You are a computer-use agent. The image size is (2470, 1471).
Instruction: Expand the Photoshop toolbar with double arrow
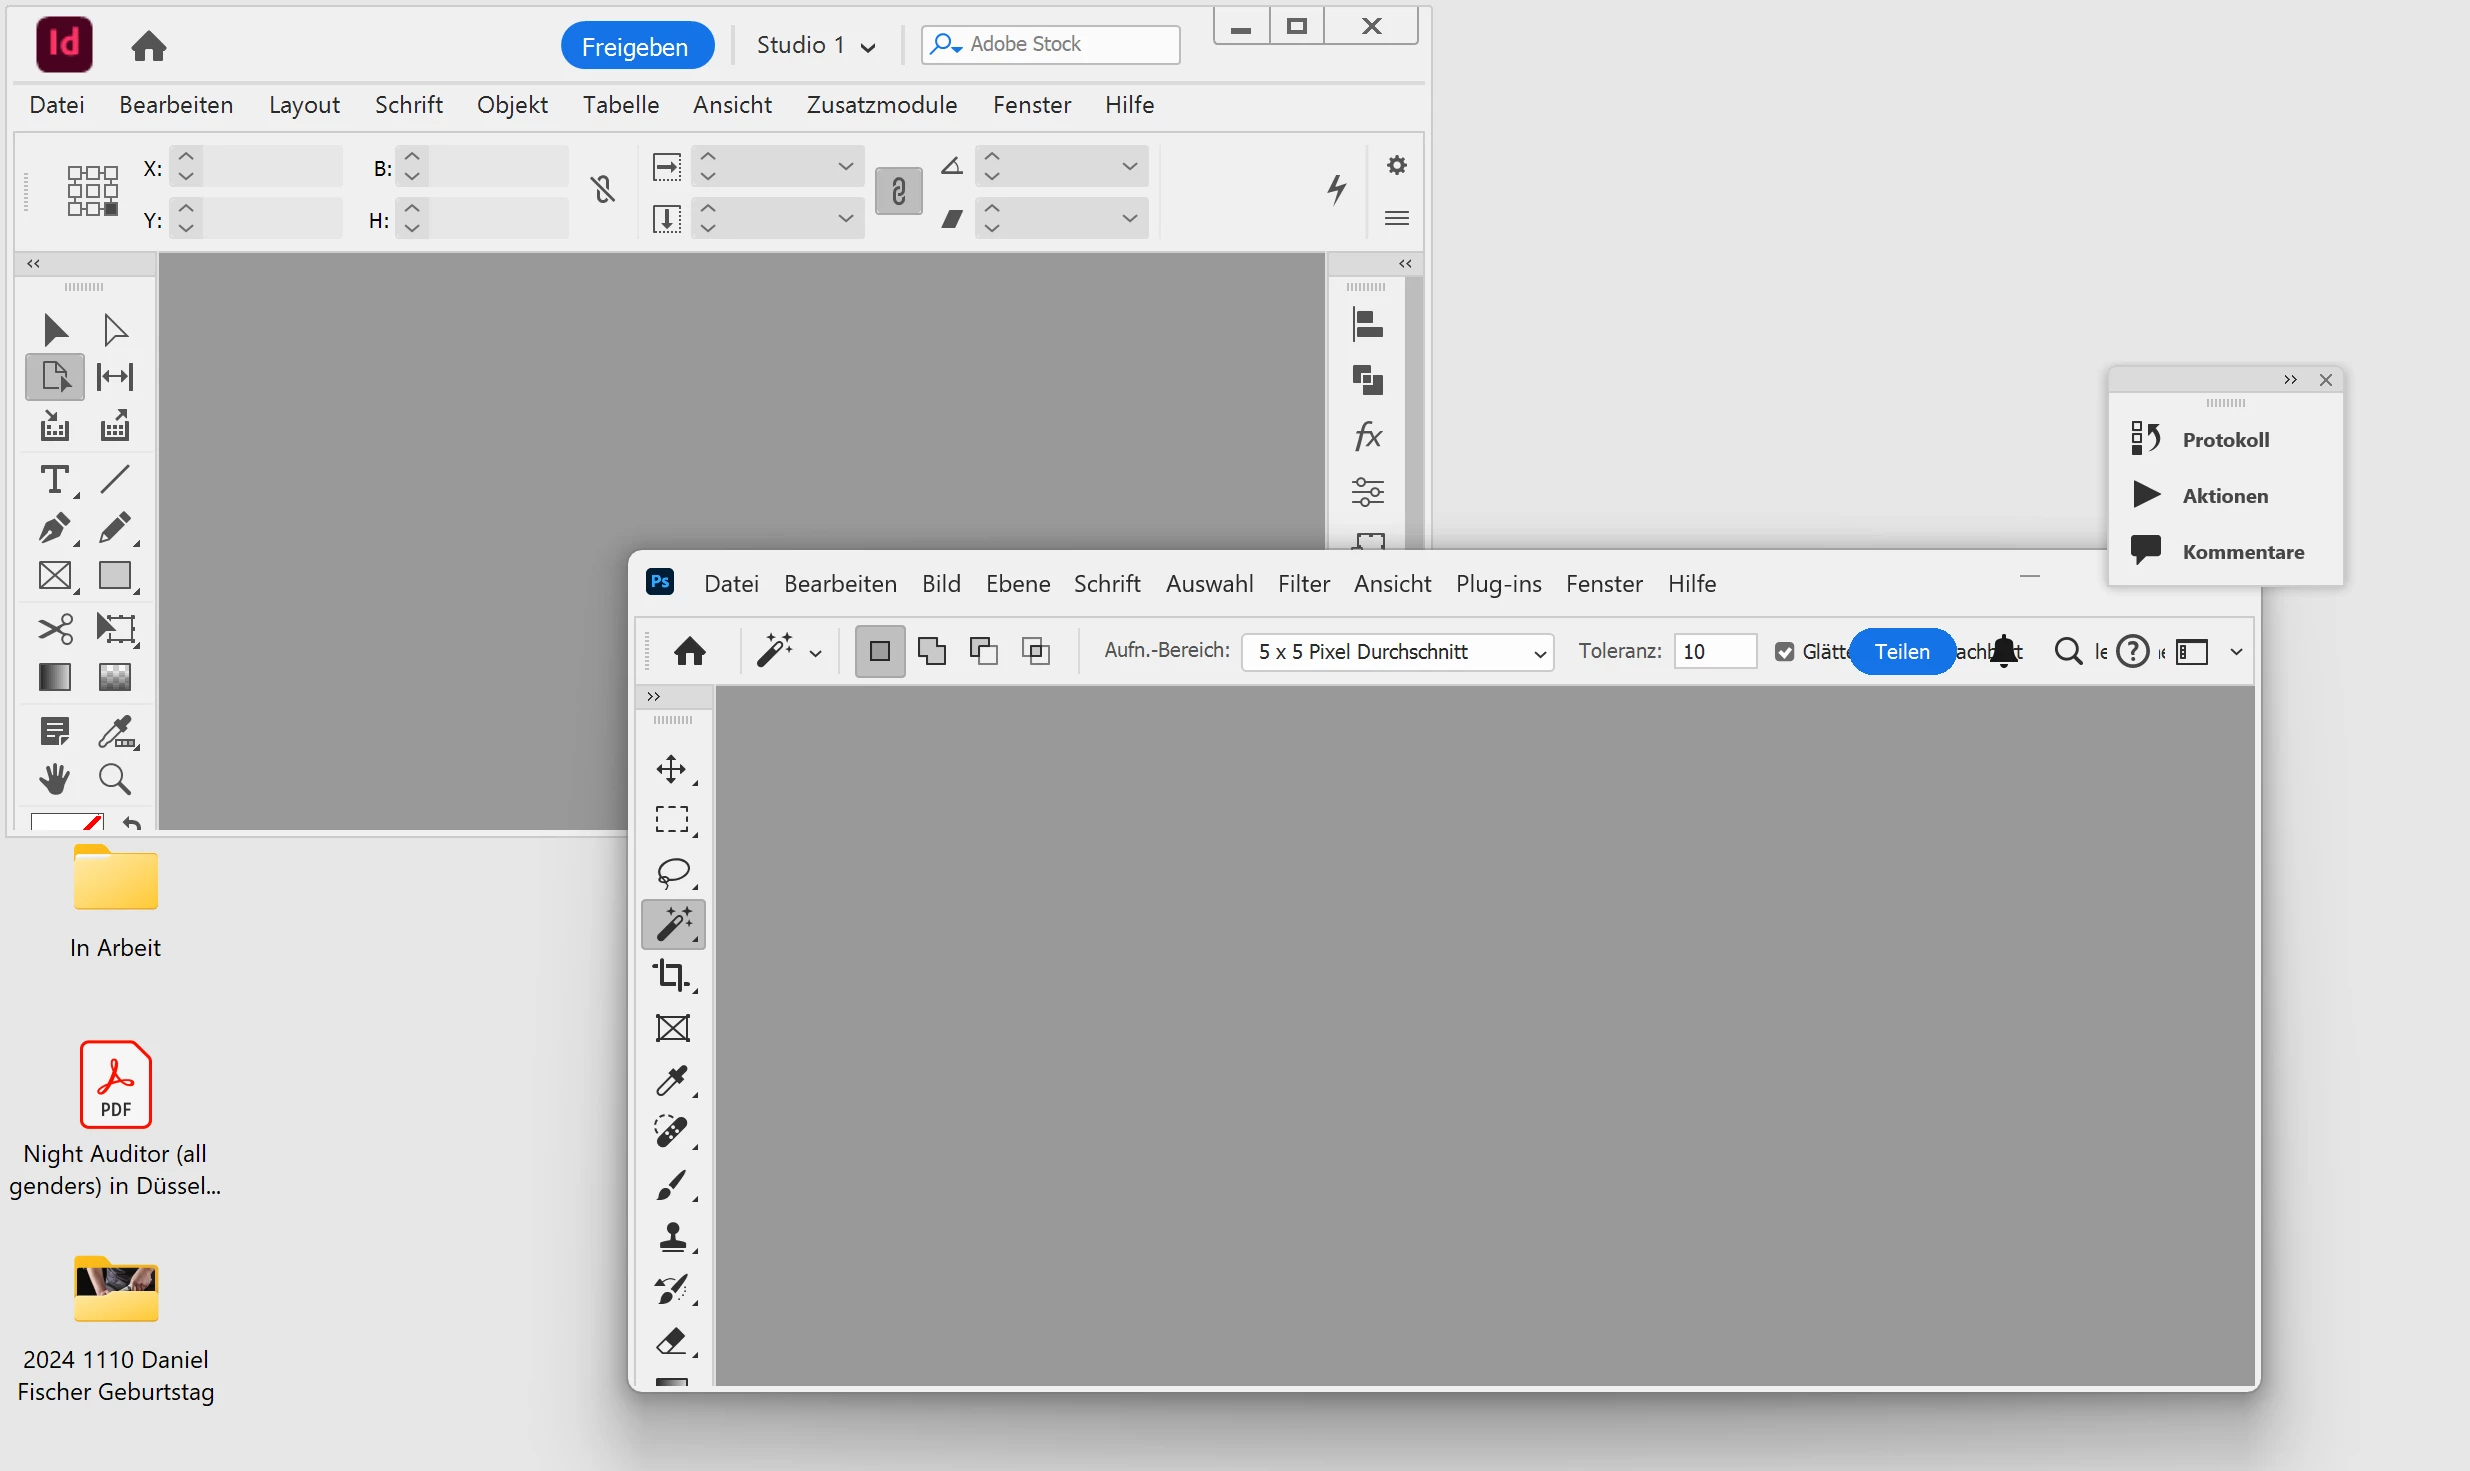[x=654, y=697]
